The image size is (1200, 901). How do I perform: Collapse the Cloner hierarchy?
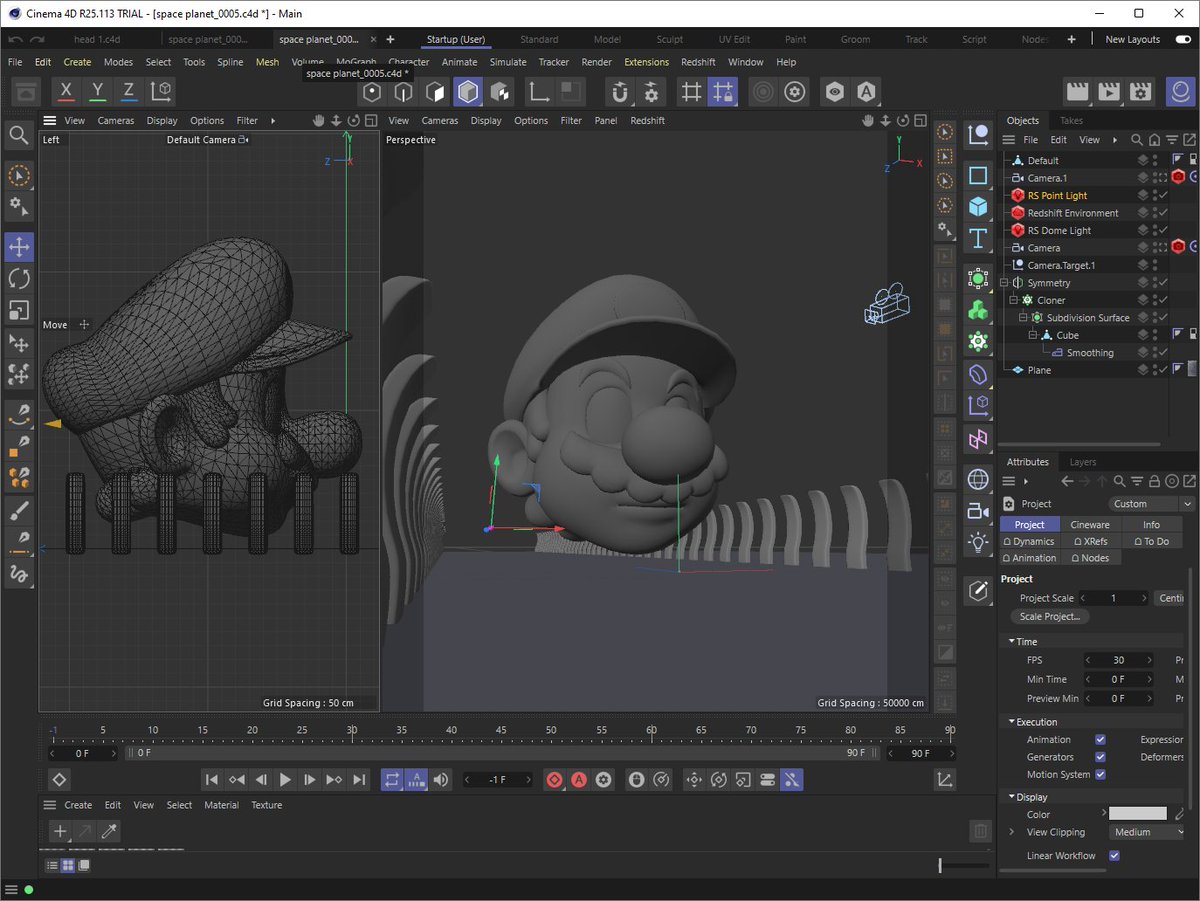click(1014, 300)
